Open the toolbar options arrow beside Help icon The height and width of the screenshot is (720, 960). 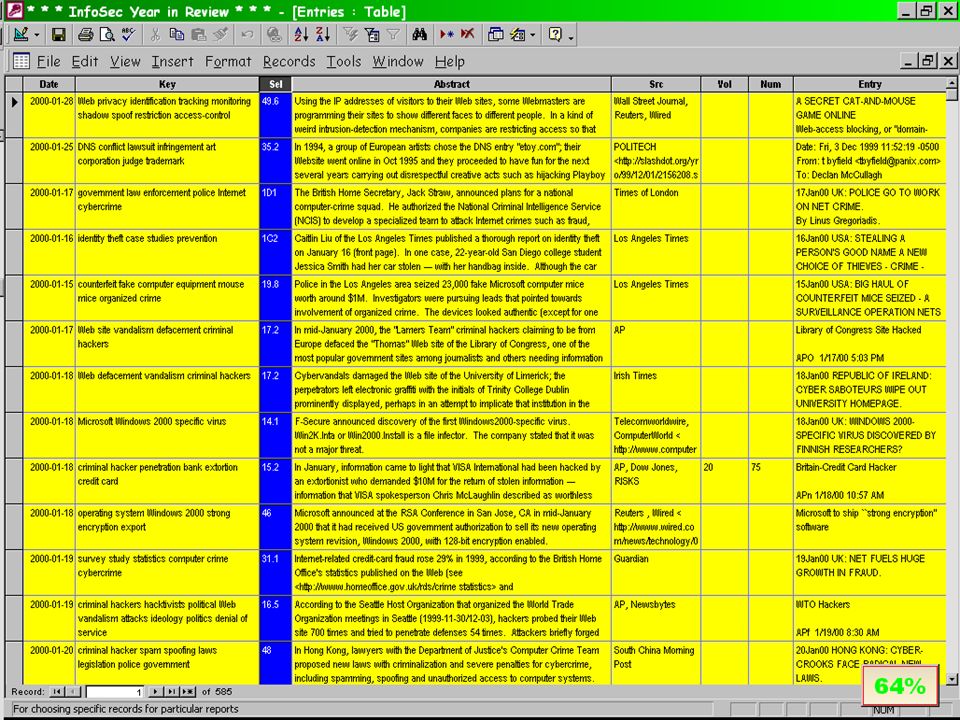click(x=571, y=37)
